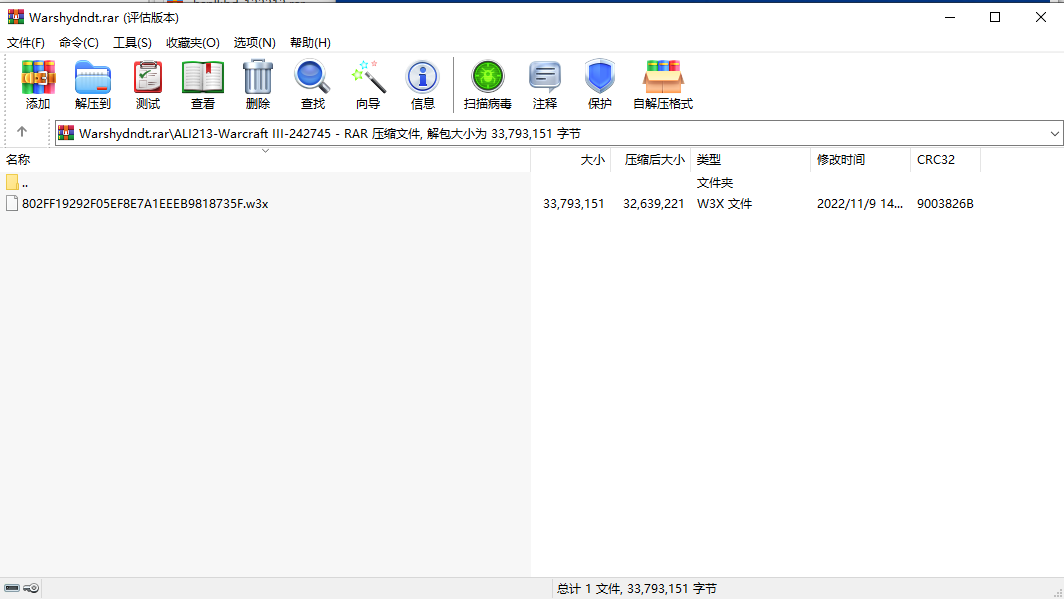Click the Extract To (解压到) icon

[x=93, y=84]
